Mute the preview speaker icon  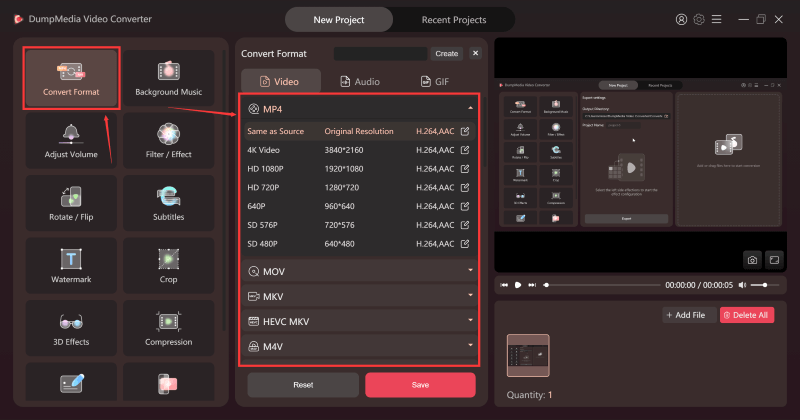point(742,285)
